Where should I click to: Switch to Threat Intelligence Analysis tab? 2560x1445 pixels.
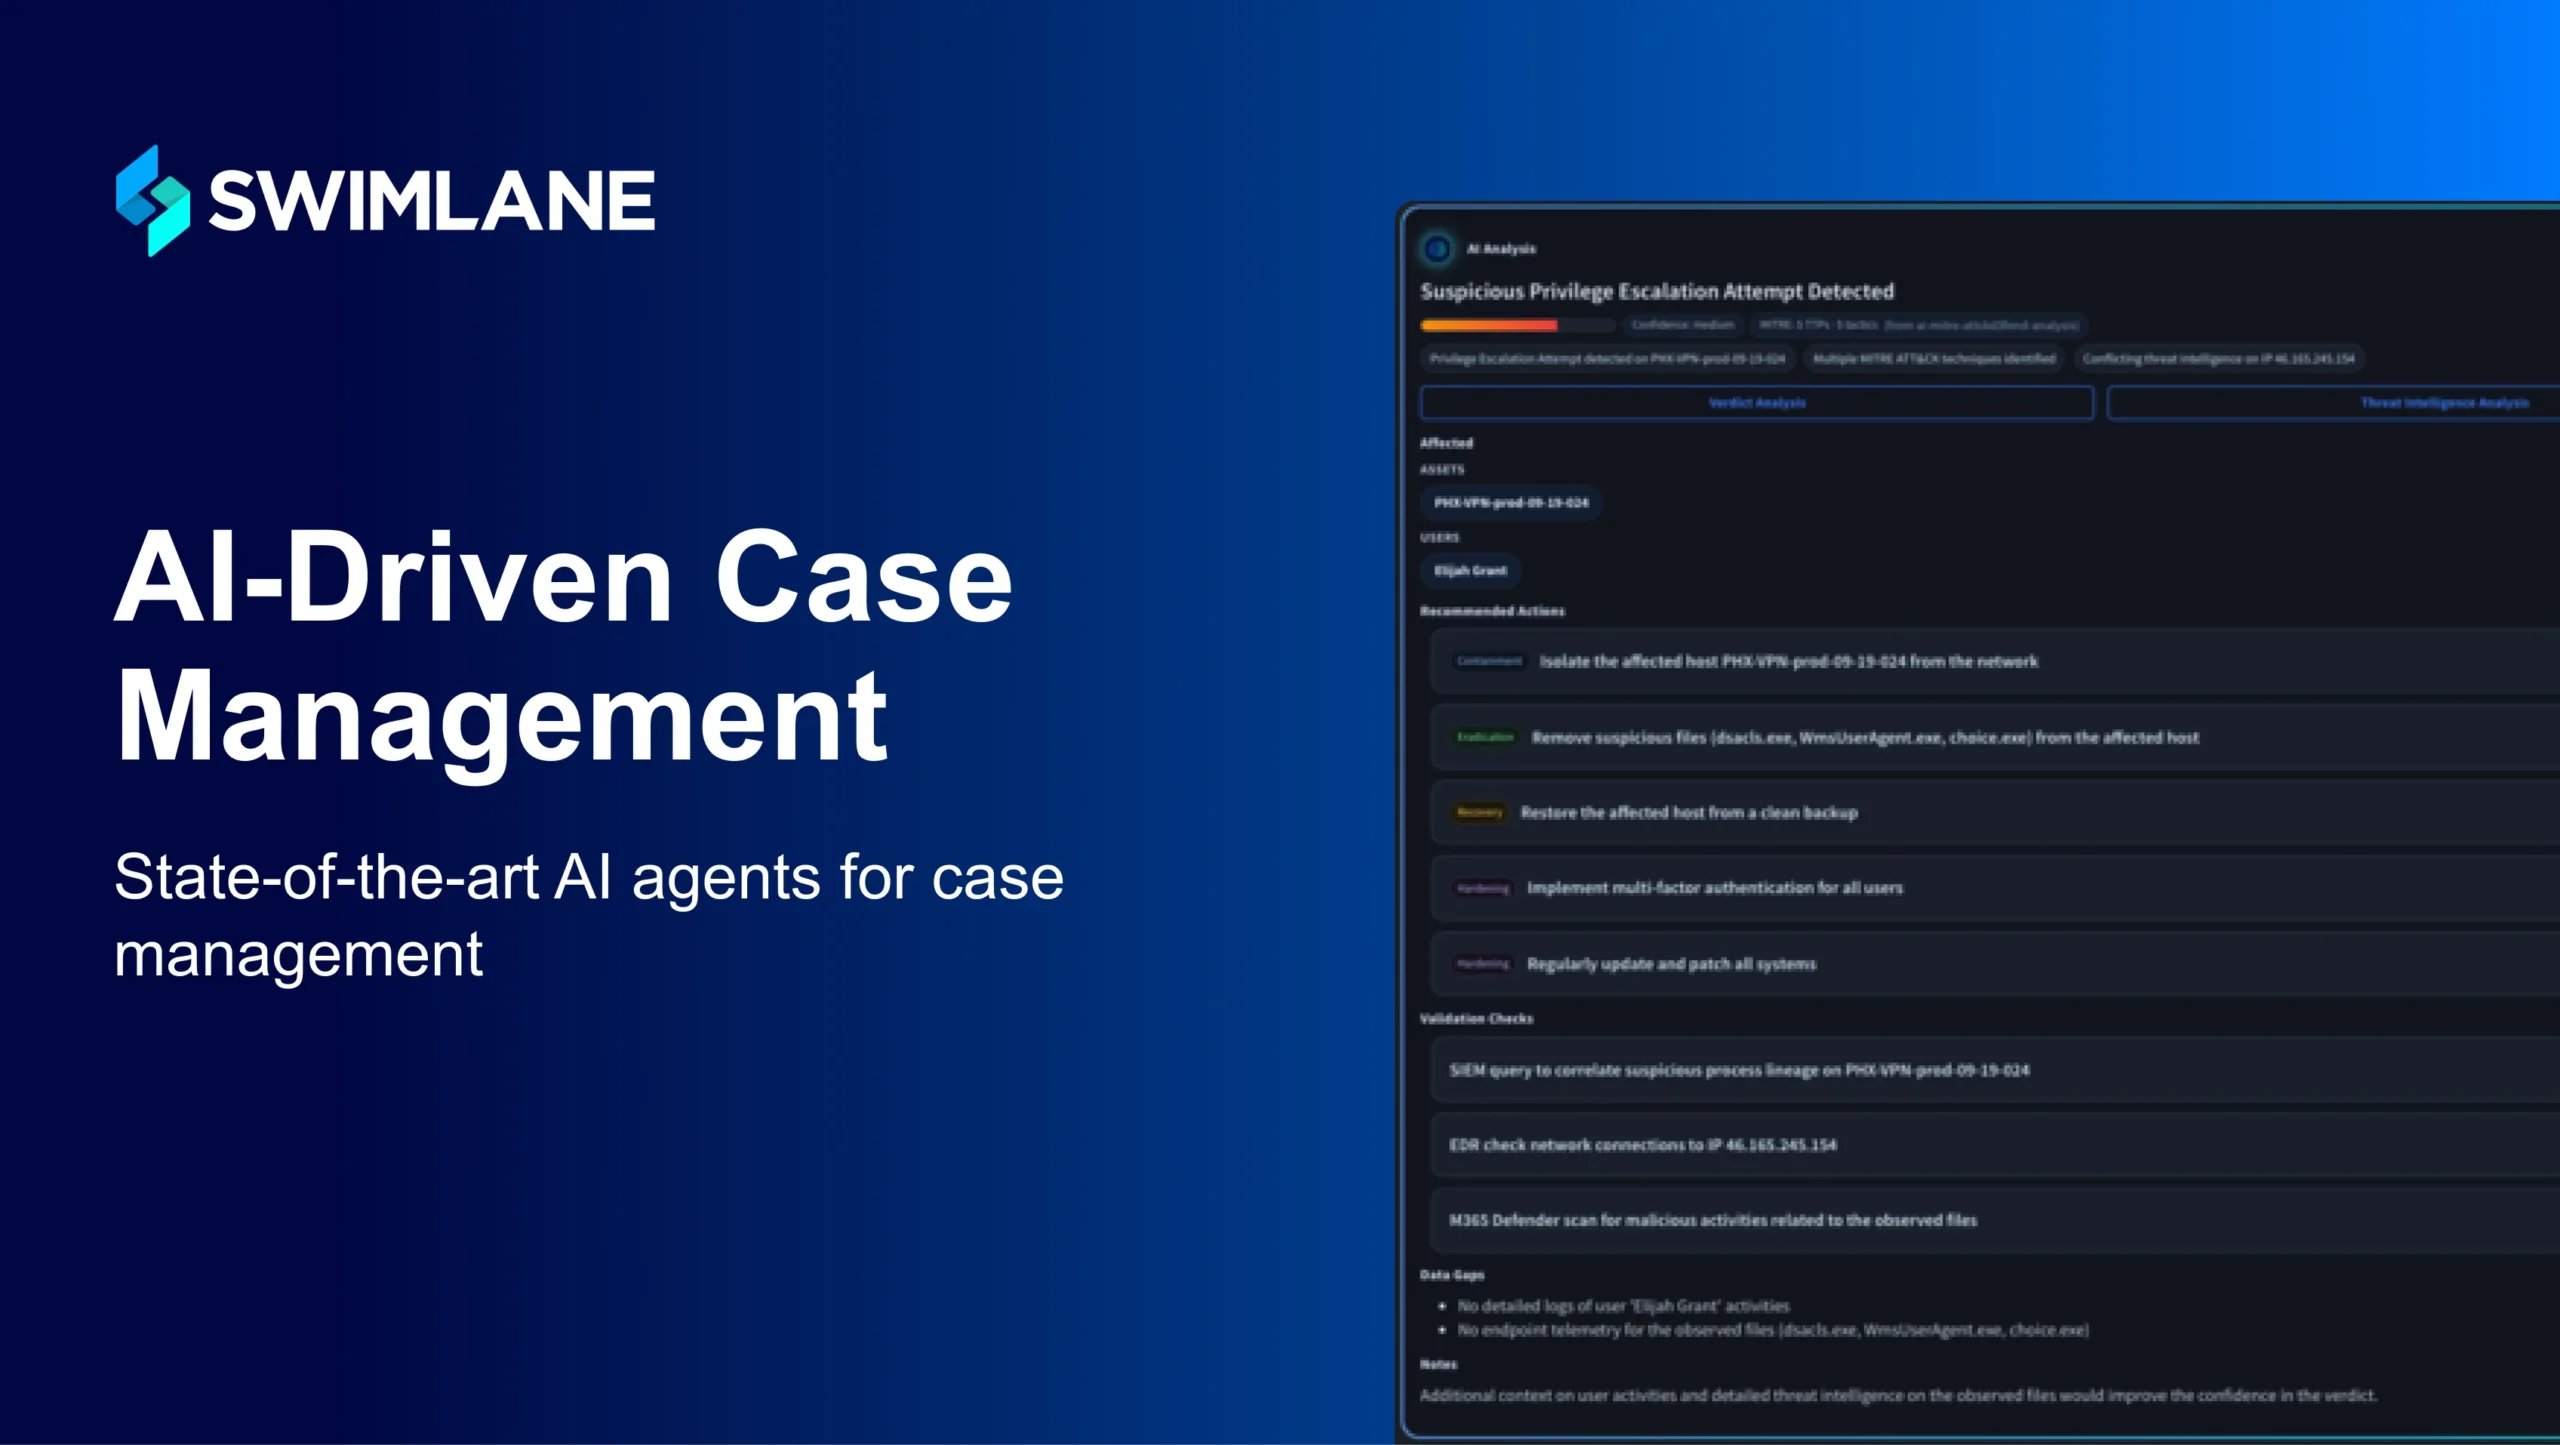2444,403
